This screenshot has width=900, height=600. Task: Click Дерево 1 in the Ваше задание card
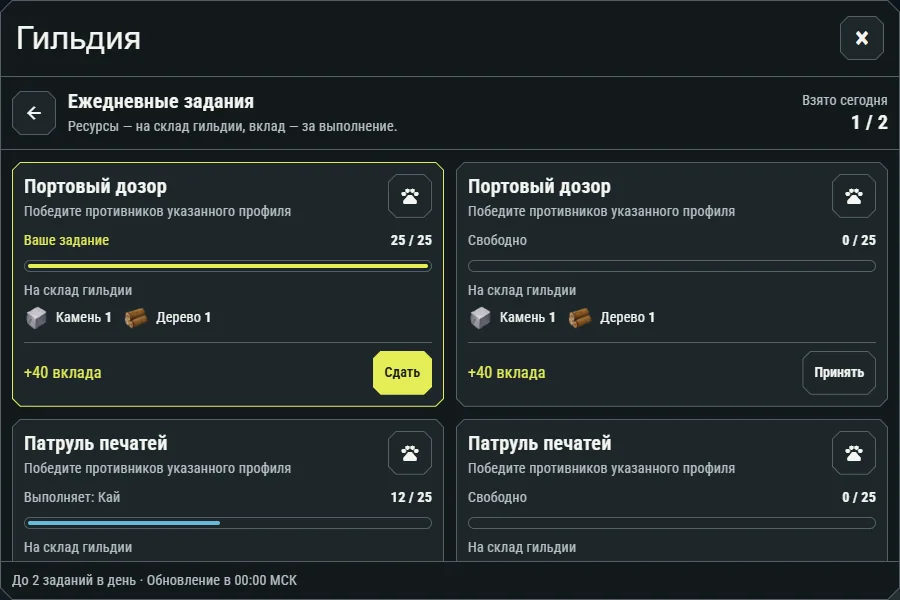point(184,318)
